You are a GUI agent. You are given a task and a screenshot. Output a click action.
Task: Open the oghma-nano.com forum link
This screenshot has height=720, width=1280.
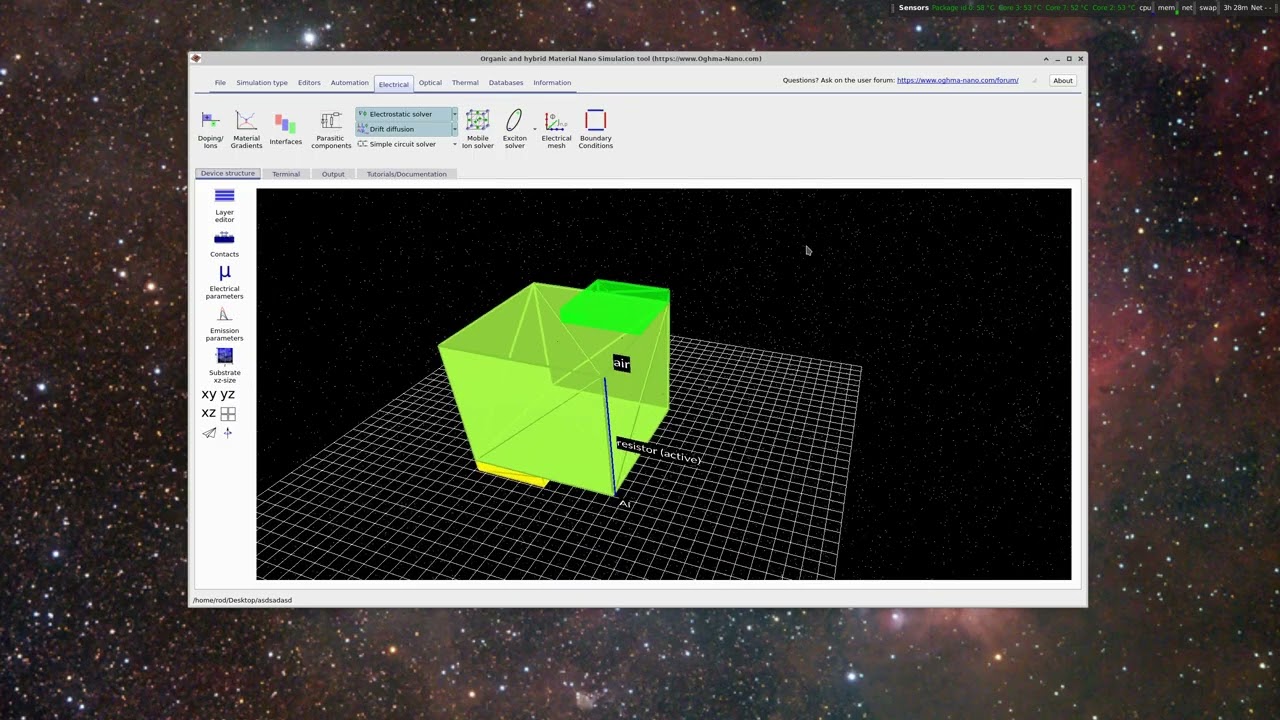(x=957, y=80)
